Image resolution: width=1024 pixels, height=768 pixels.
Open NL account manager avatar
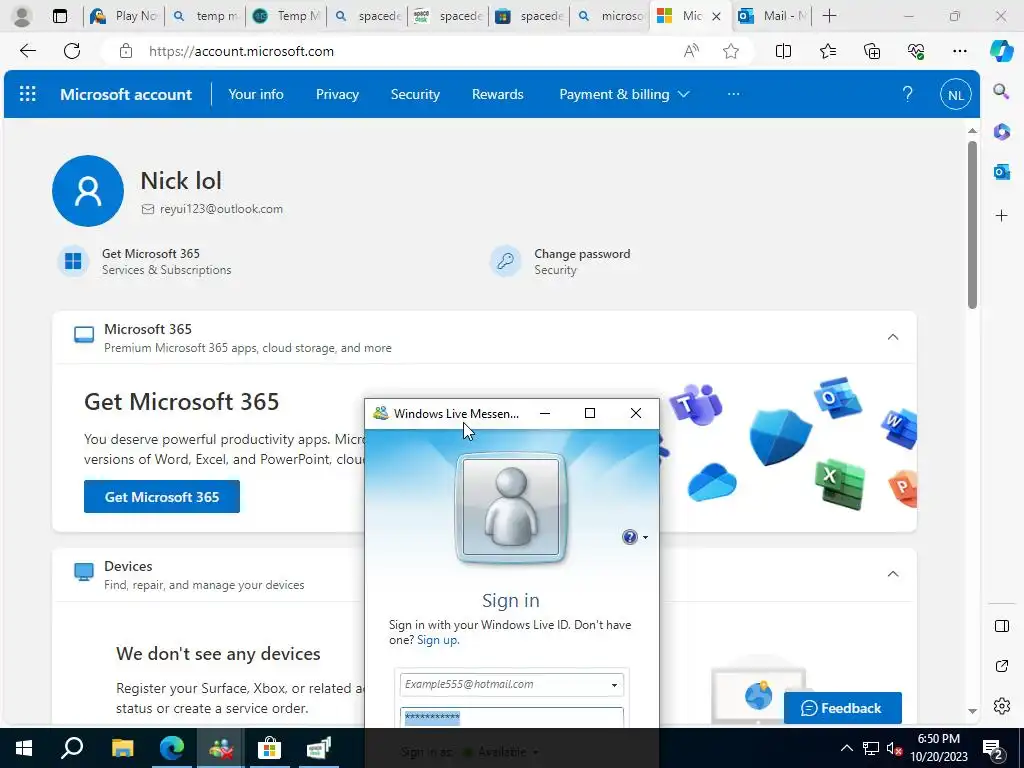tap(955, 95)
